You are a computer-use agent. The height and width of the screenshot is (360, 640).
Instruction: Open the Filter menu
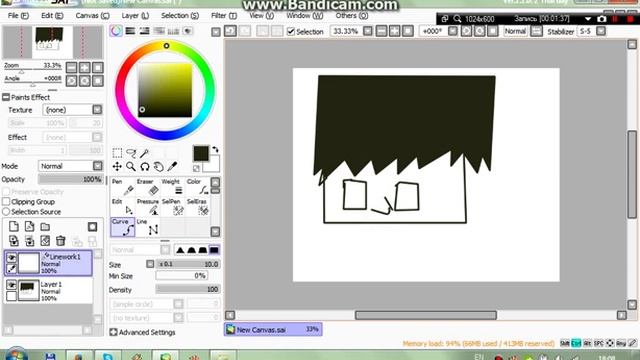click(x=224, y=16)
